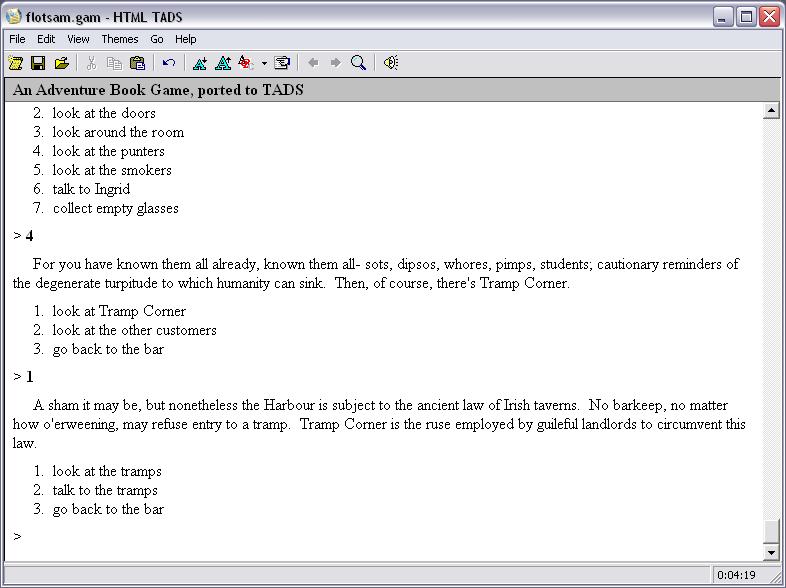The height and width of the screenshot is (588, 786).
Task: Click the Cut scissors icon
Action: [91, 63]
